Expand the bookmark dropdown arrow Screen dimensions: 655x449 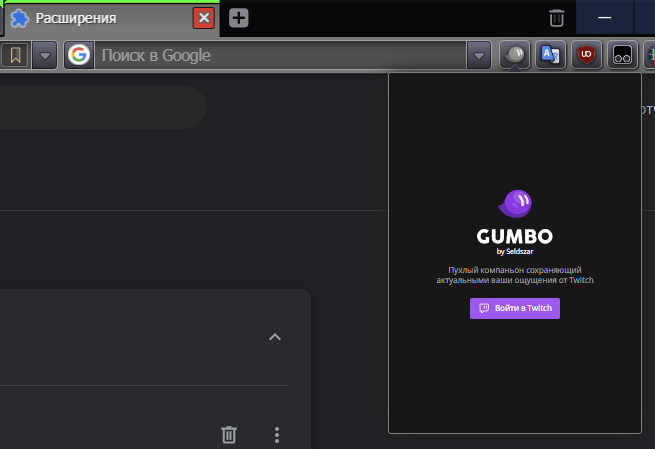tap(45, 55)
